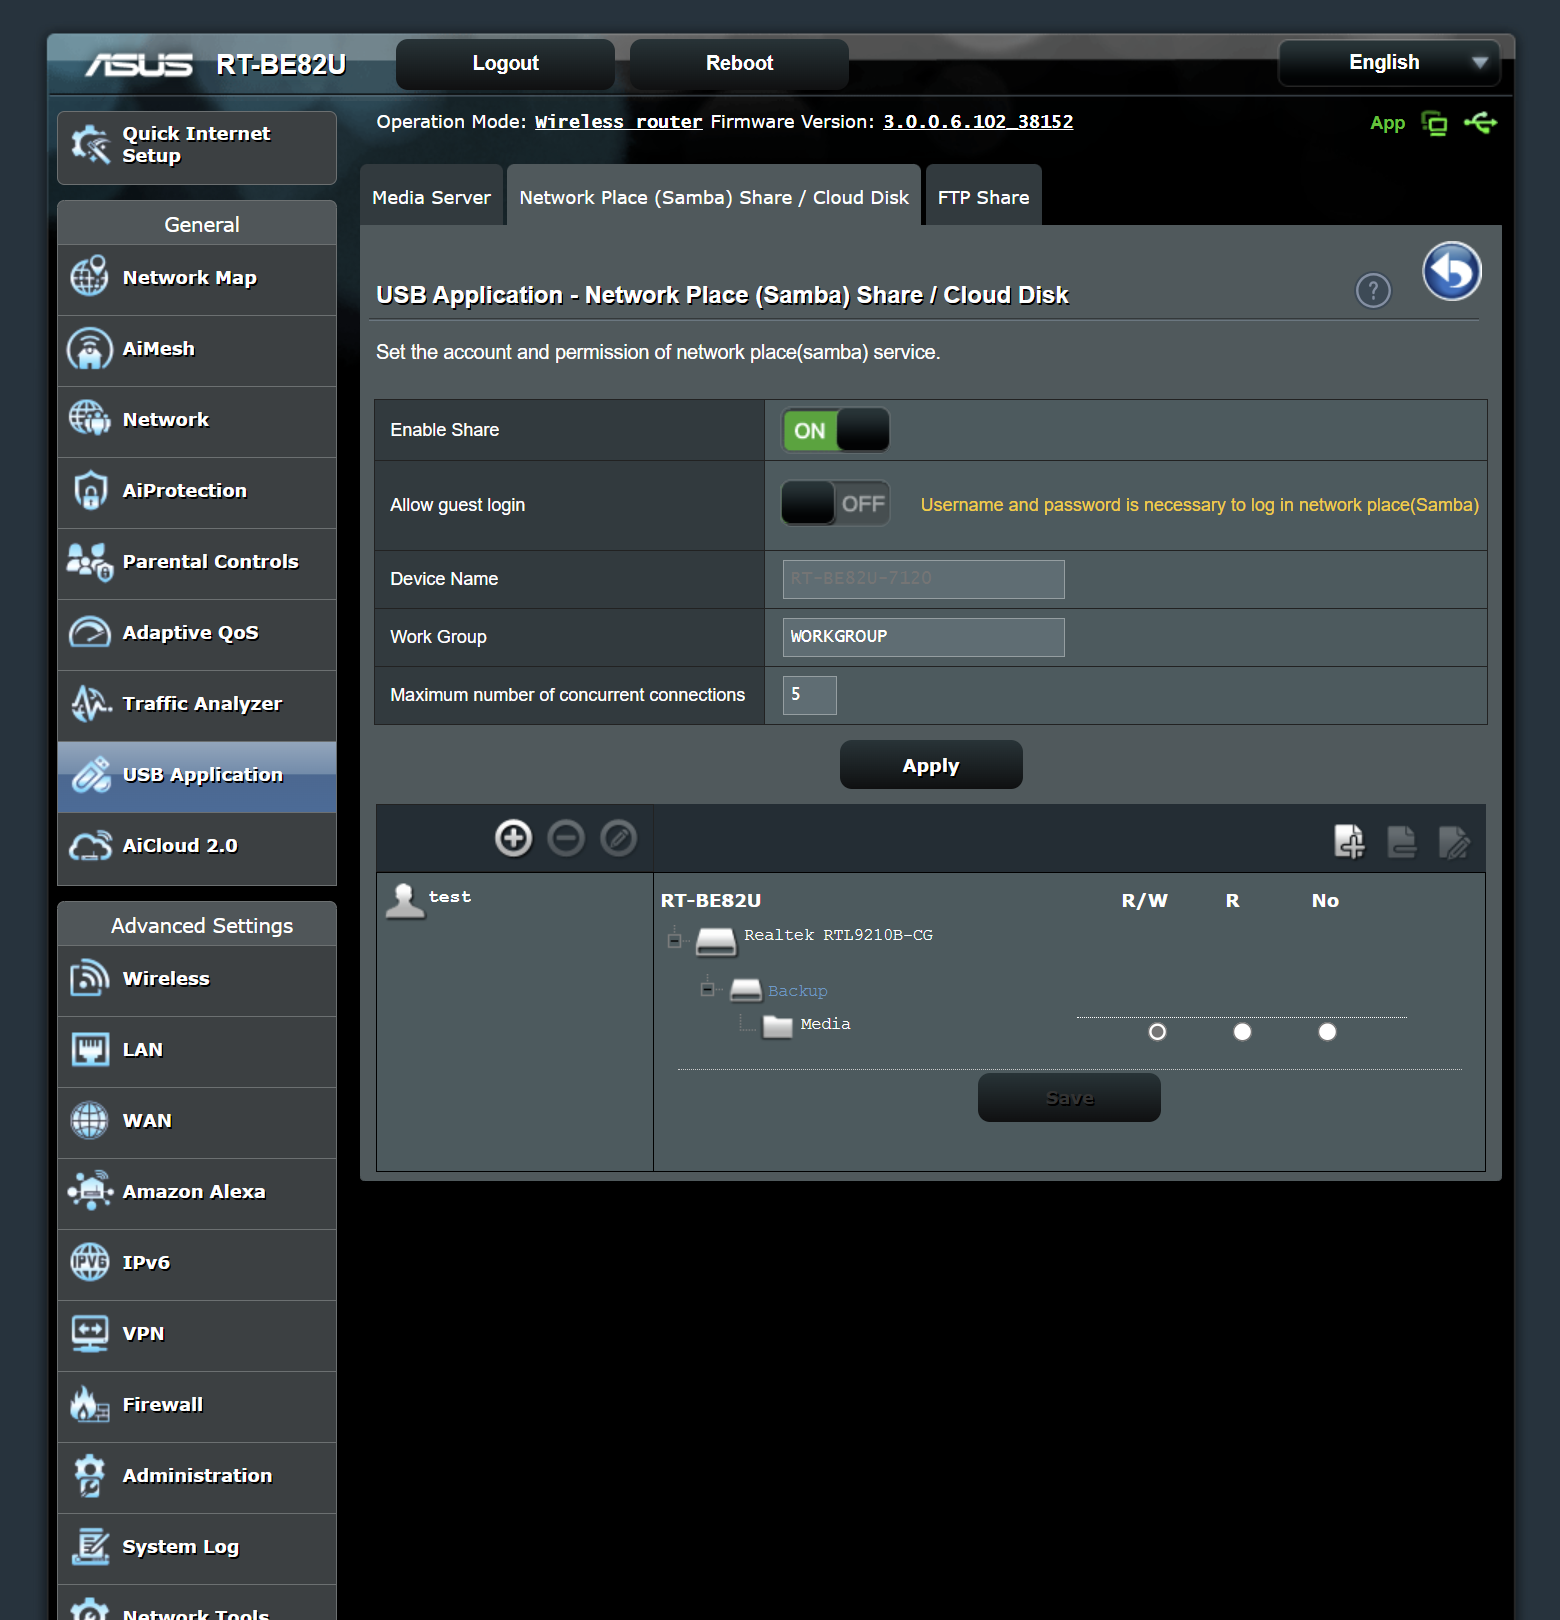This screenshot has width=1560, height=1620.
Task: Click the Traffic Analyzer icon
Action: tap(90, 703)
